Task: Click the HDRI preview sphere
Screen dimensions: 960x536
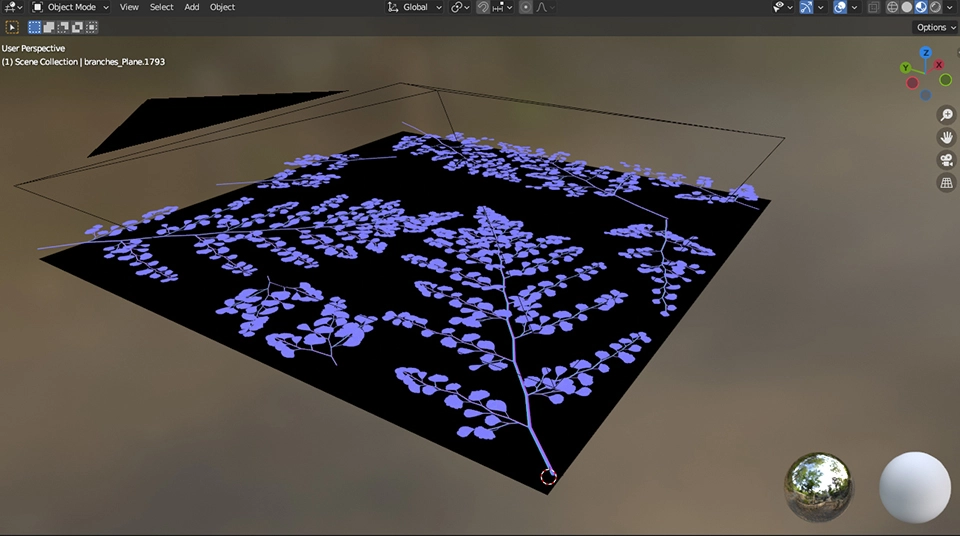Action: click(x=819, y=487)
